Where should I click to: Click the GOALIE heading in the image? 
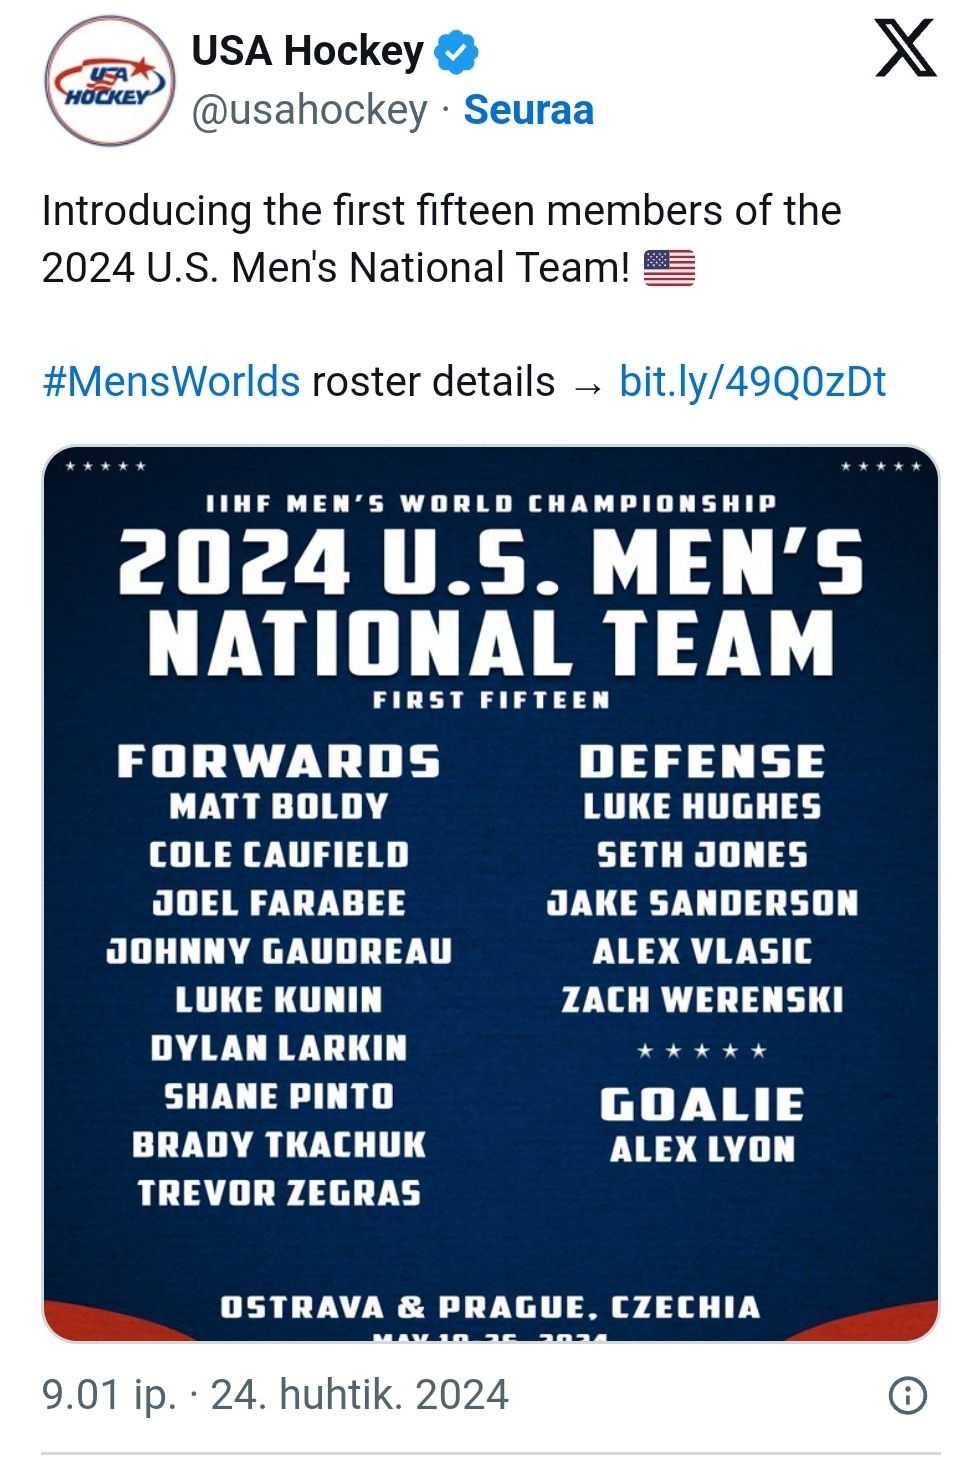click(702, 1105)
